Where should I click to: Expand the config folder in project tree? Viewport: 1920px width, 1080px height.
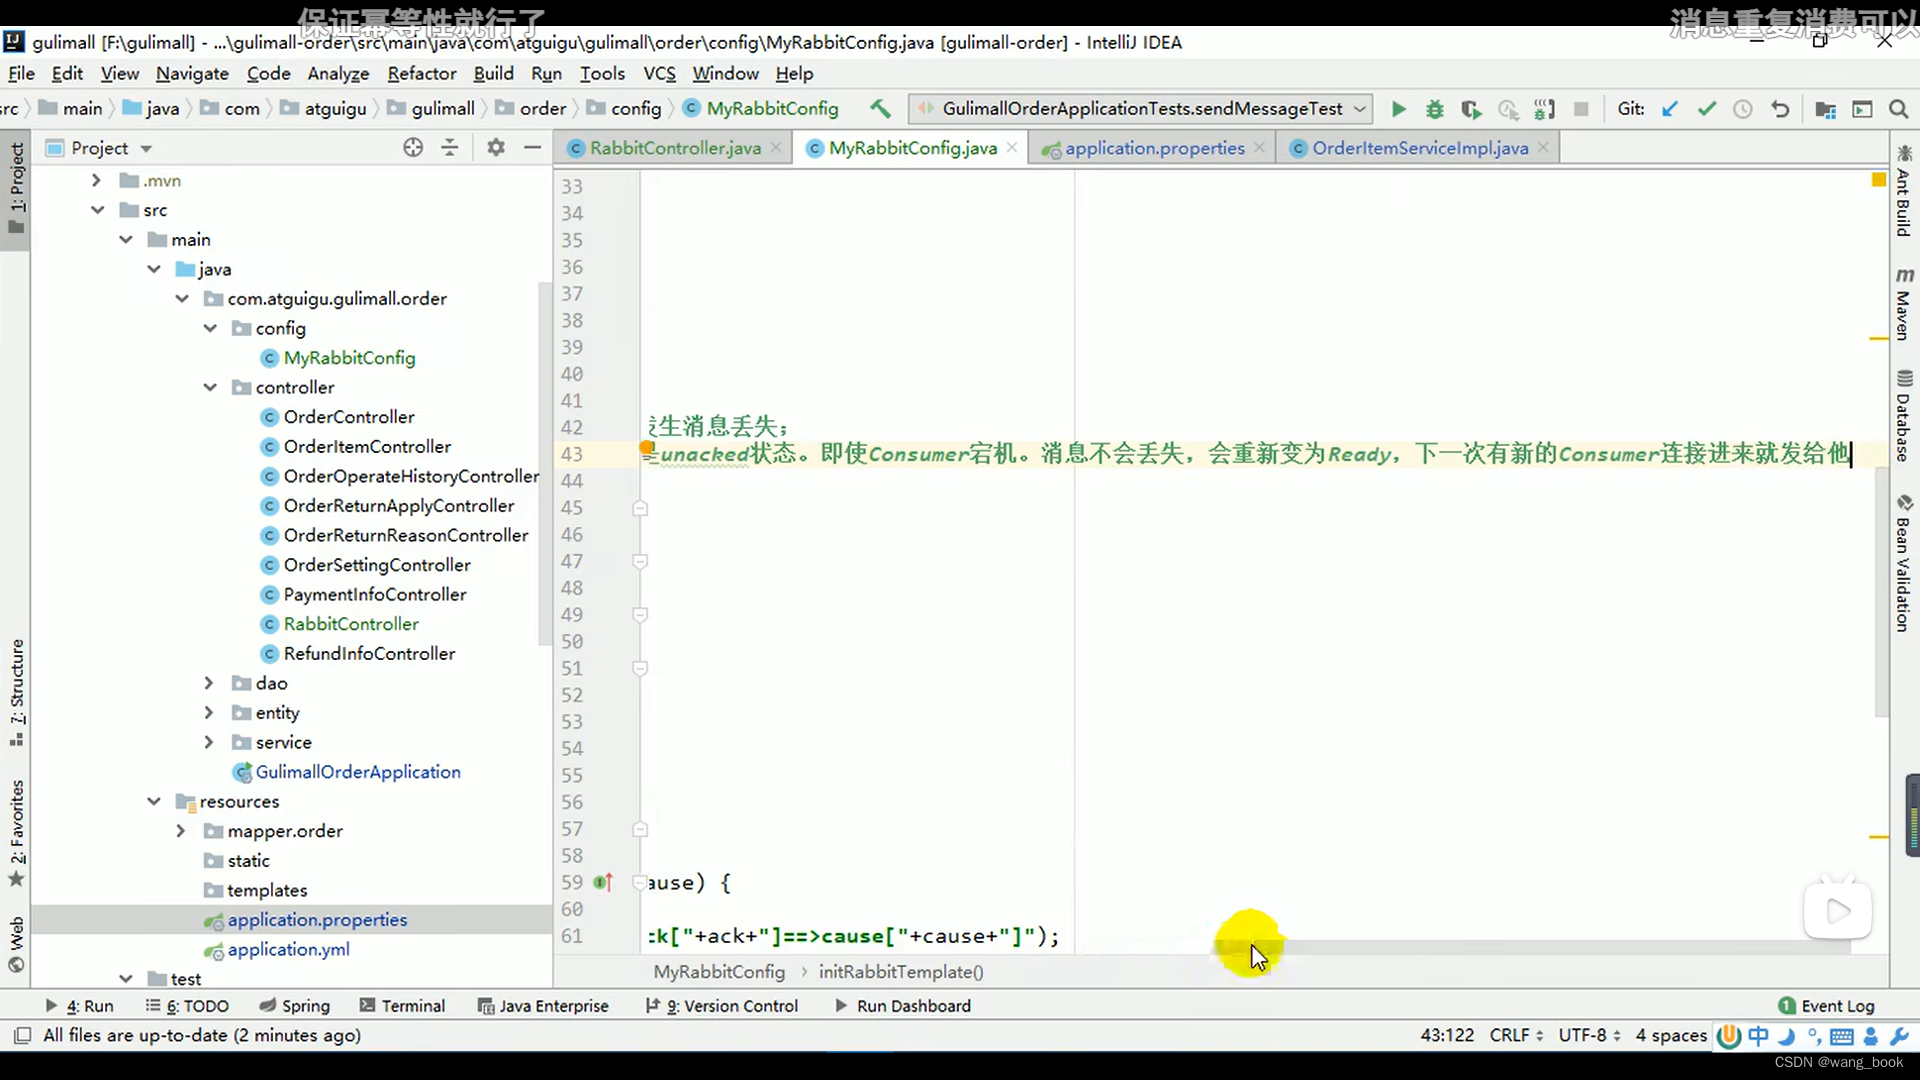(x=210, y=327)
